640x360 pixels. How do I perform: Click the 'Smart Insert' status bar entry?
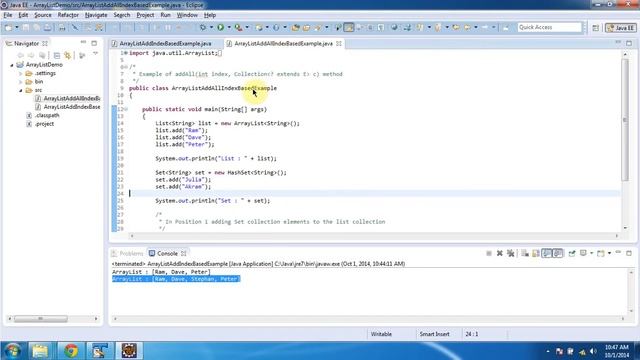coord(434,334)
